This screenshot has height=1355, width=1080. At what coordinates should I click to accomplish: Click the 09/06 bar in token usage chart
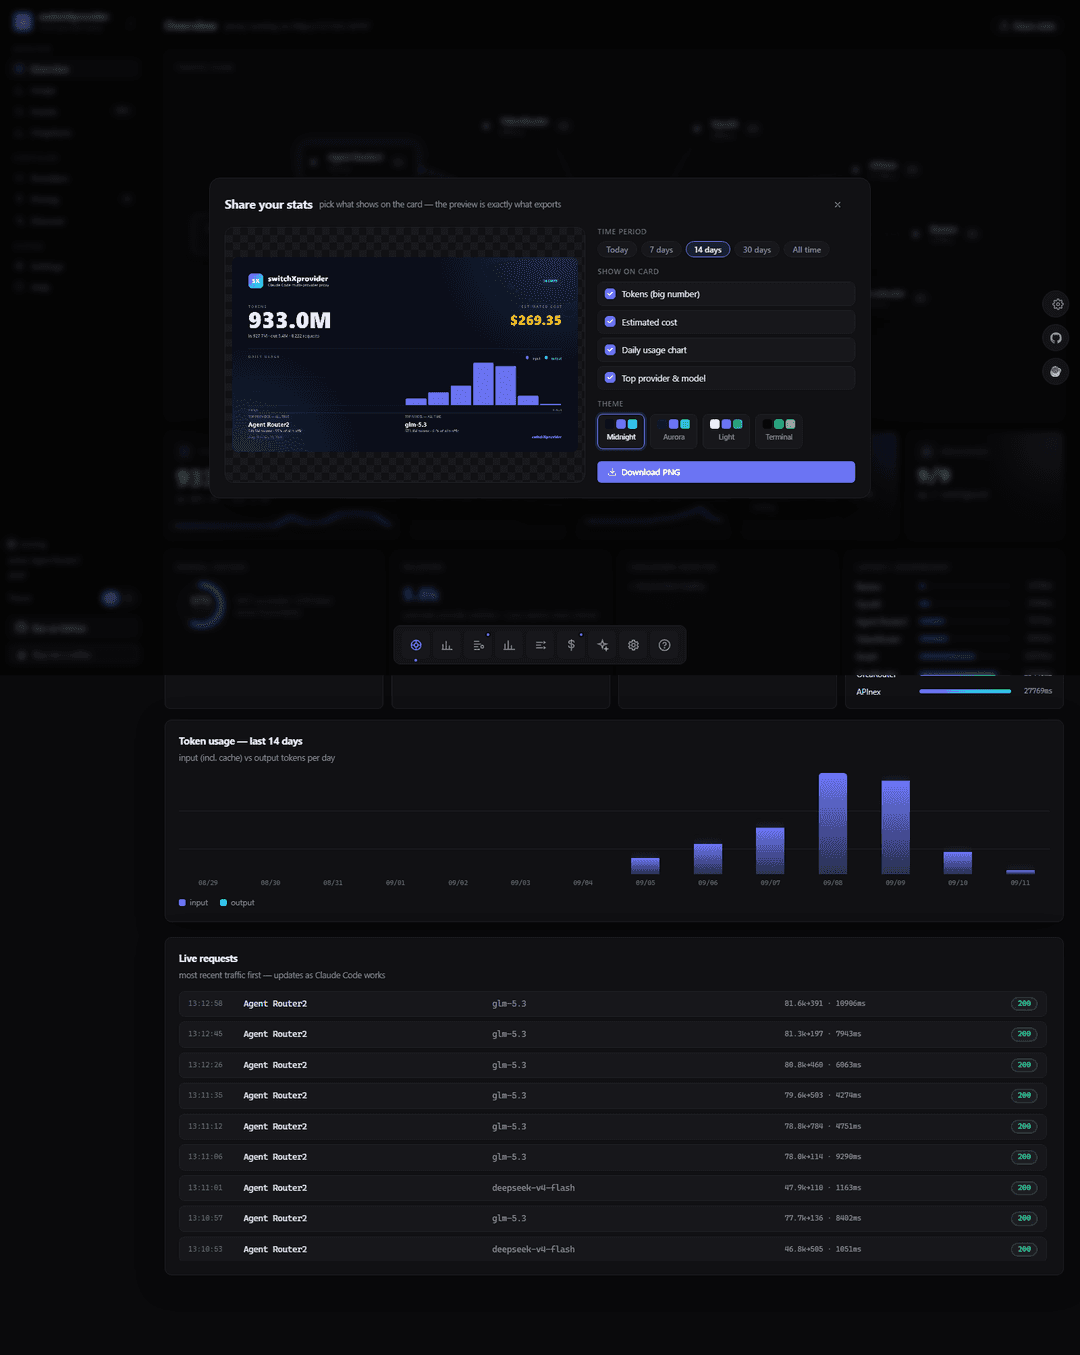pos(708,859)
